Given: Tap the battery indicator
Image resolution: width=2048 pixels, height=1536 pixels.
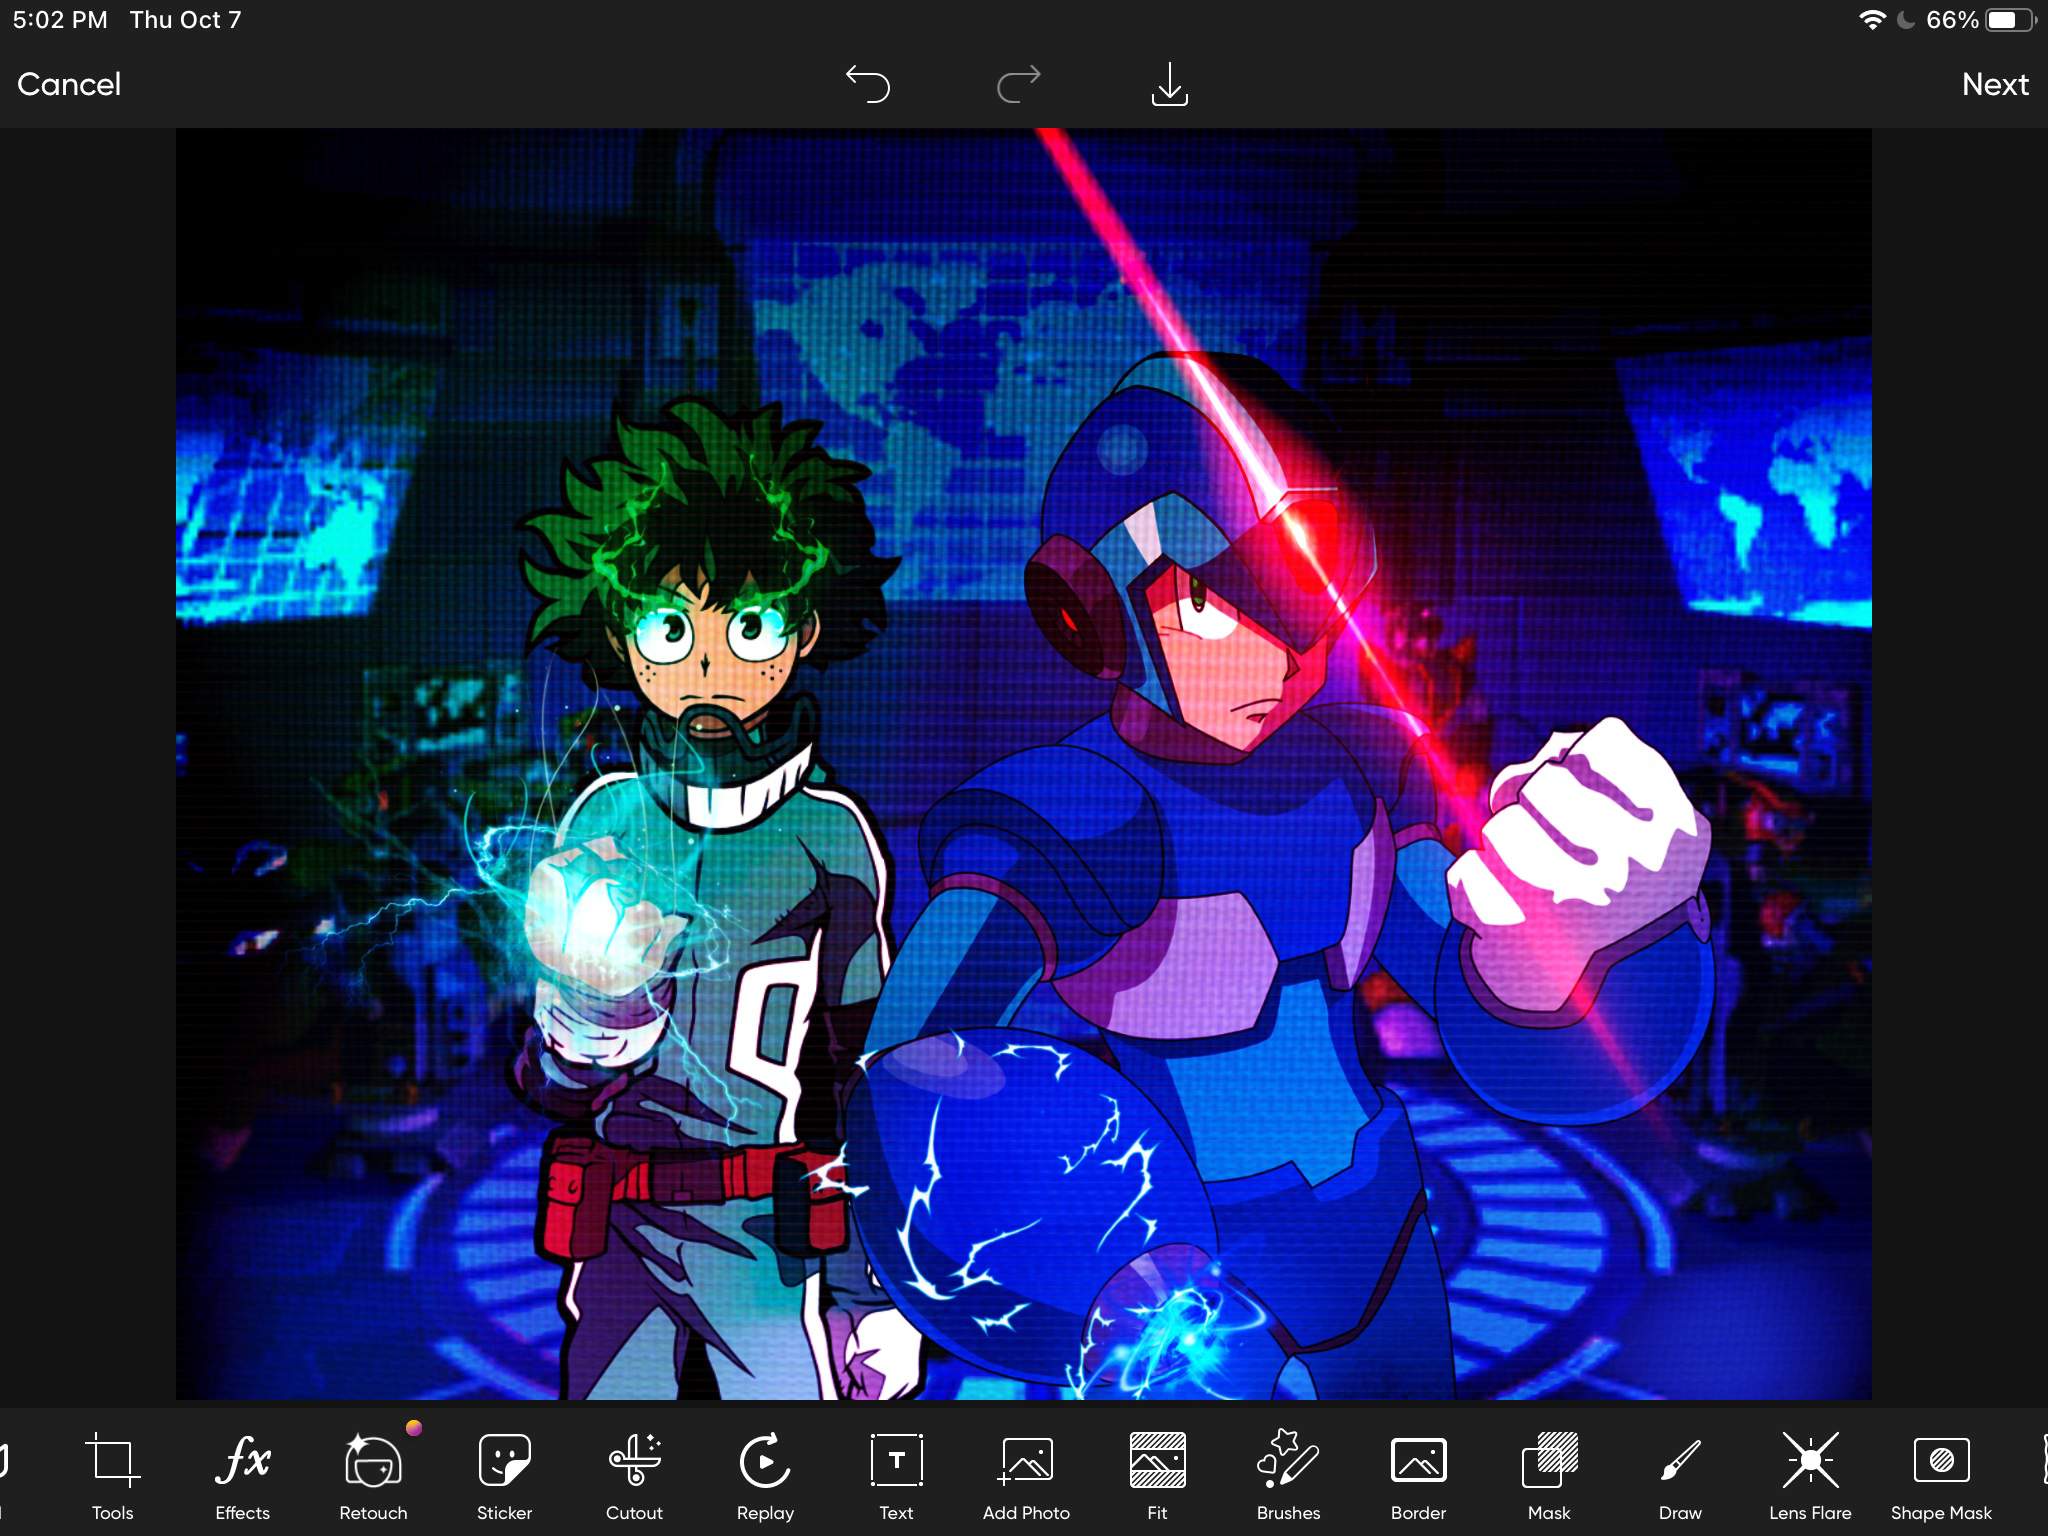Looking at the screenshot, I should [x=2011, y=20].
